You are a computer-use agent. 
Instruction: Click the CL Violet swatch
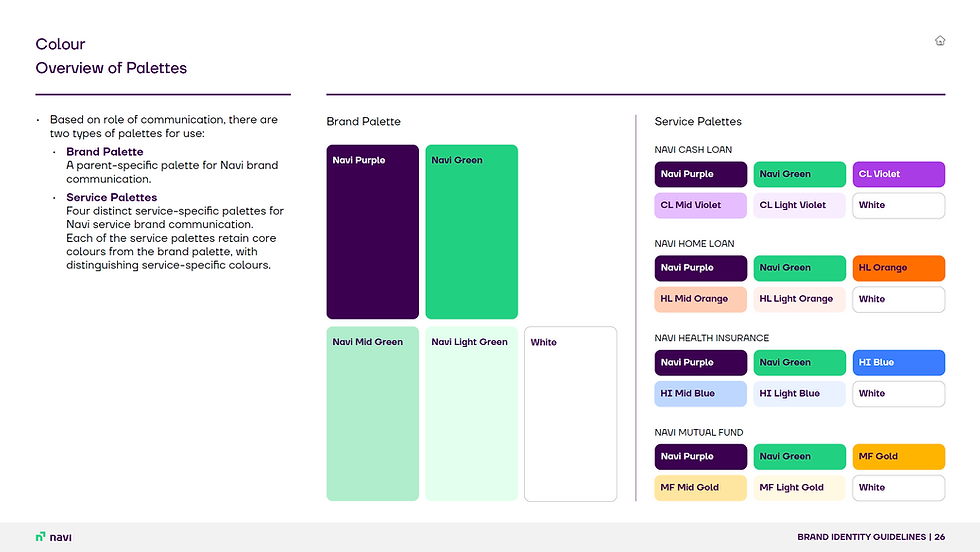[899, 174]
